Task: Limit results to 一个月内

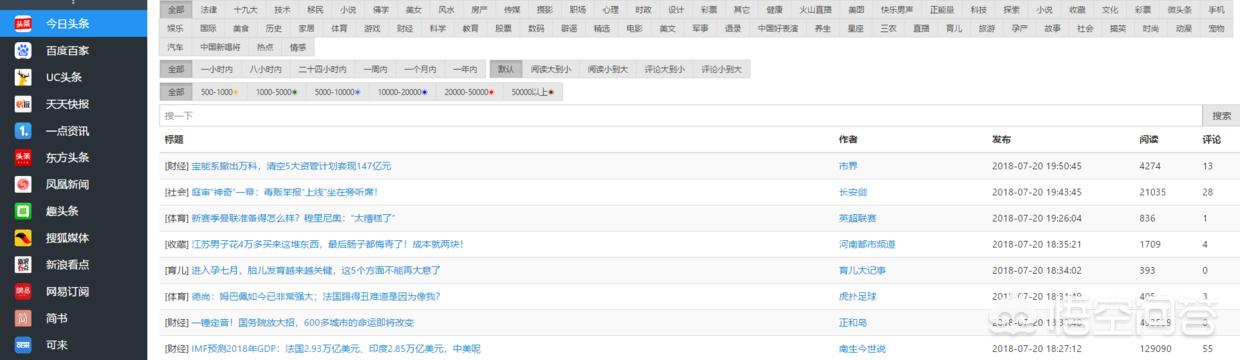Action: coord(420,70)
